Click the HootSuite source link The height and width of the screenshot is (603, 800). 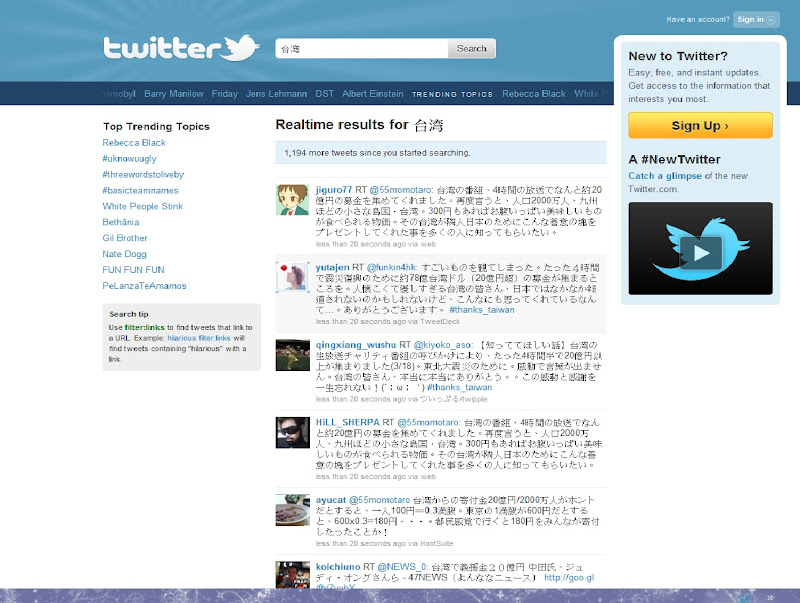437,543
